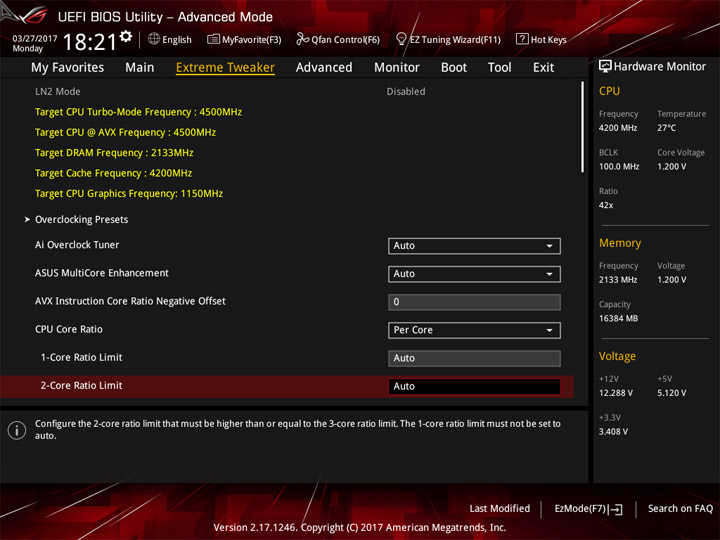Open the Monitor tab
The image size is (720, 540).
pos(397,68)
